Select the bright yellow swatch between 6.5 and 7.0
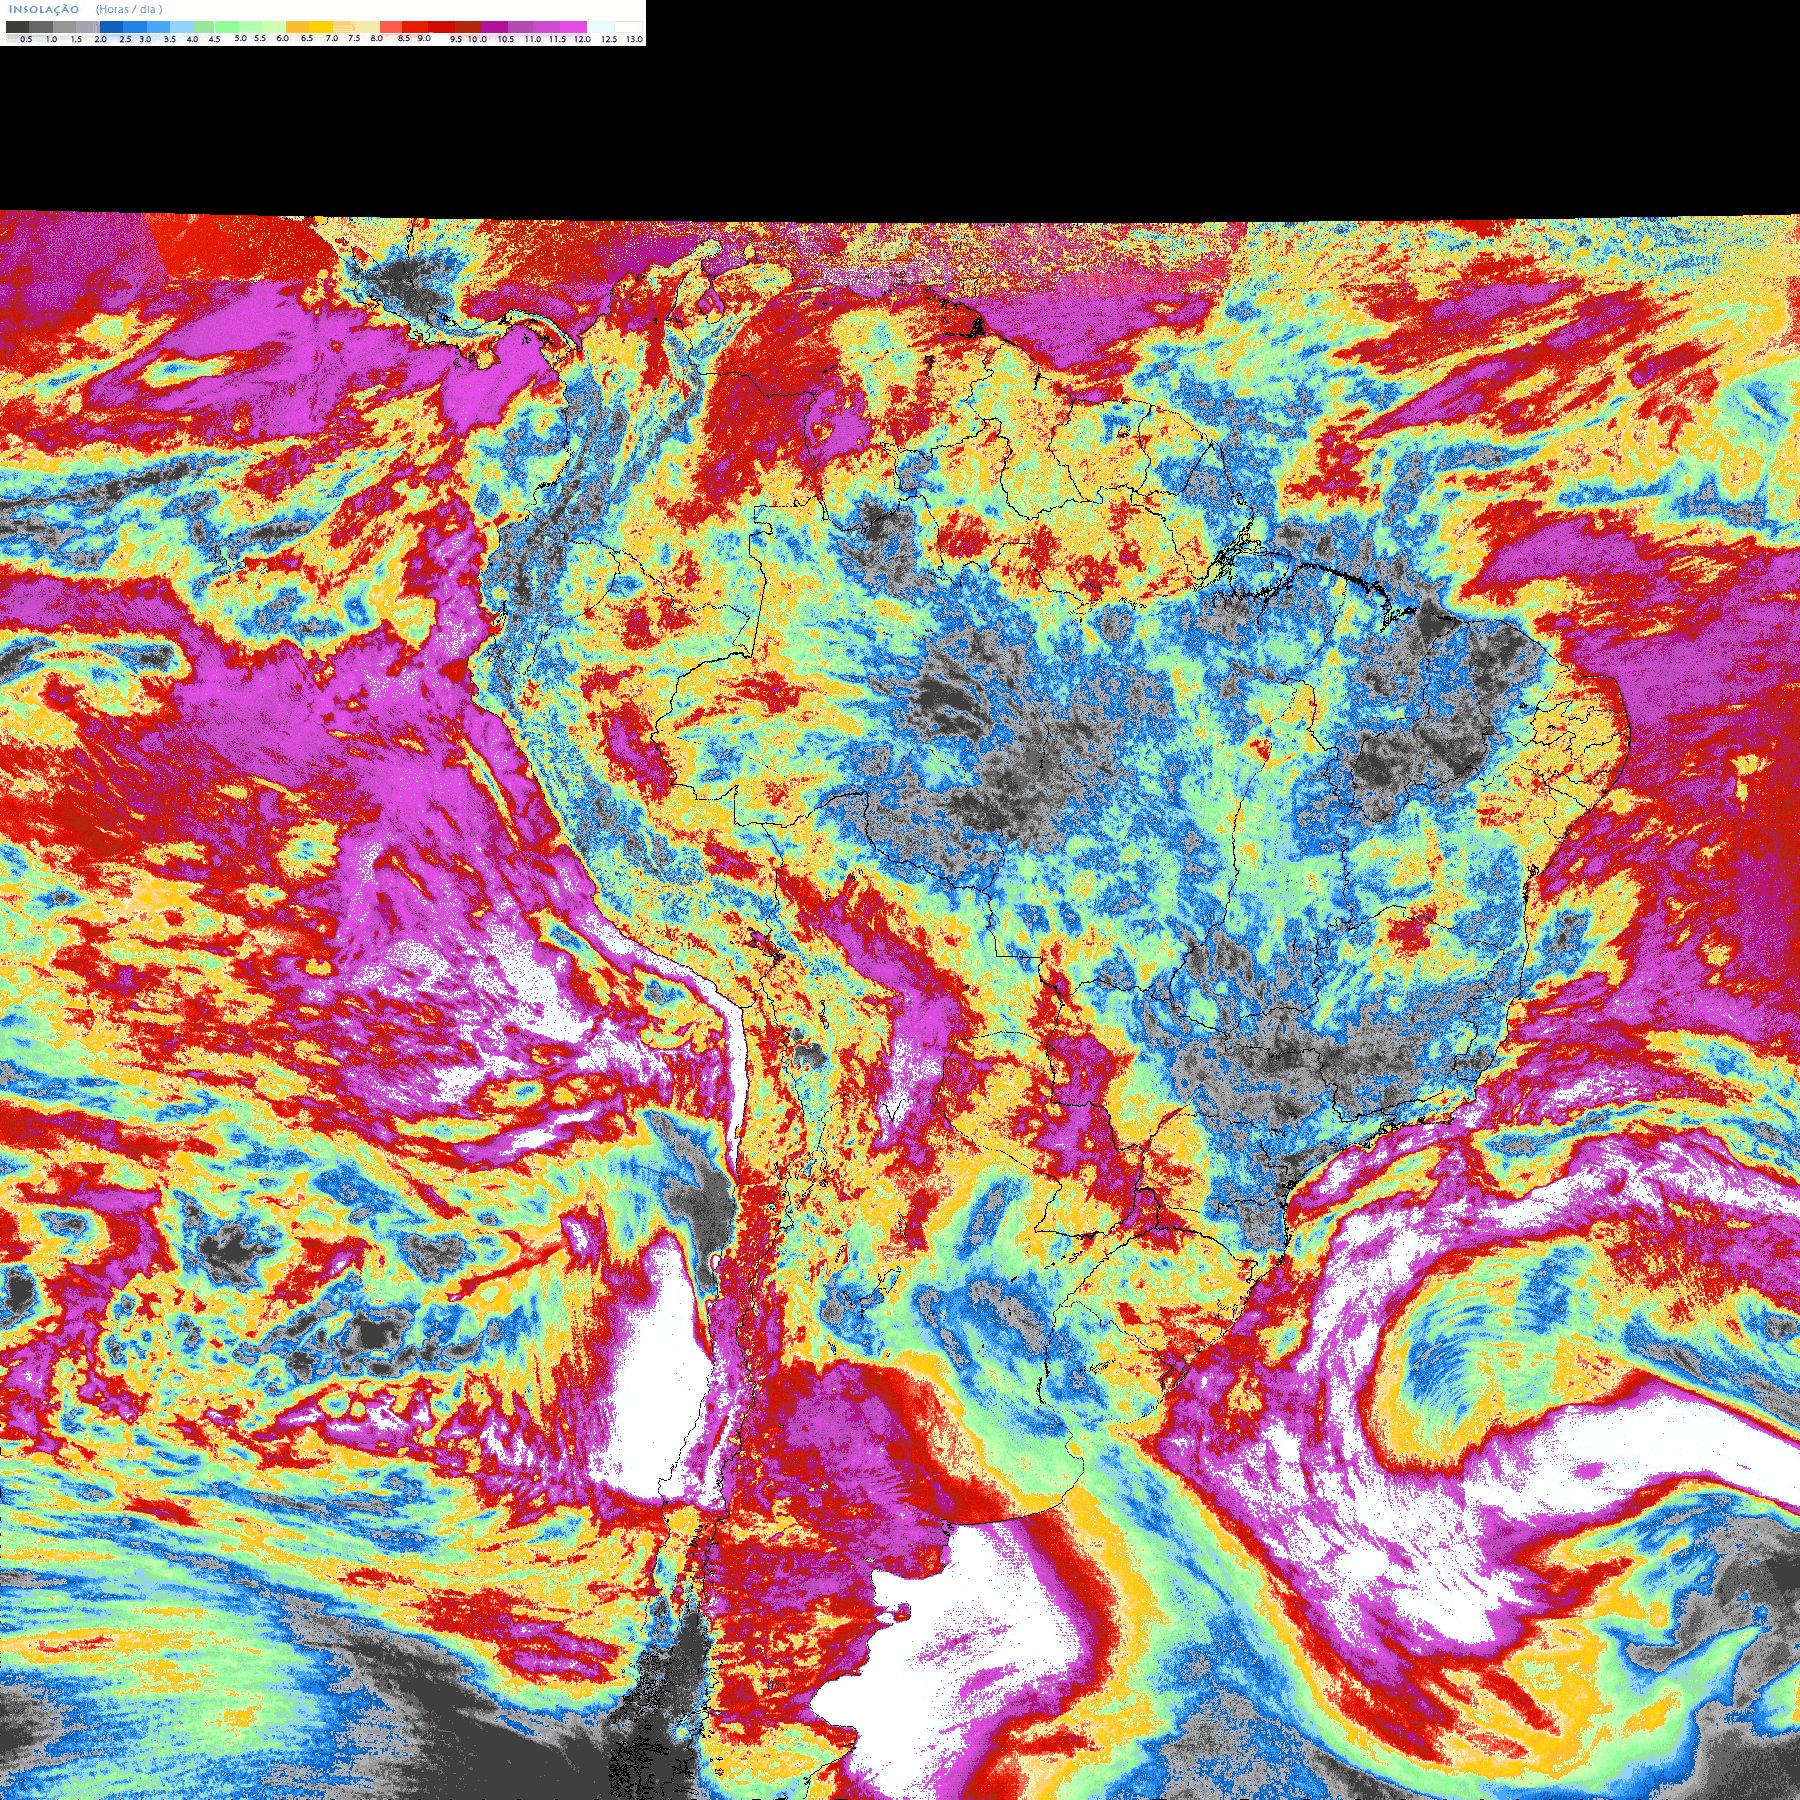Screen dimensions: 1800x1800 pyautogui.click(x=321, y=27)
